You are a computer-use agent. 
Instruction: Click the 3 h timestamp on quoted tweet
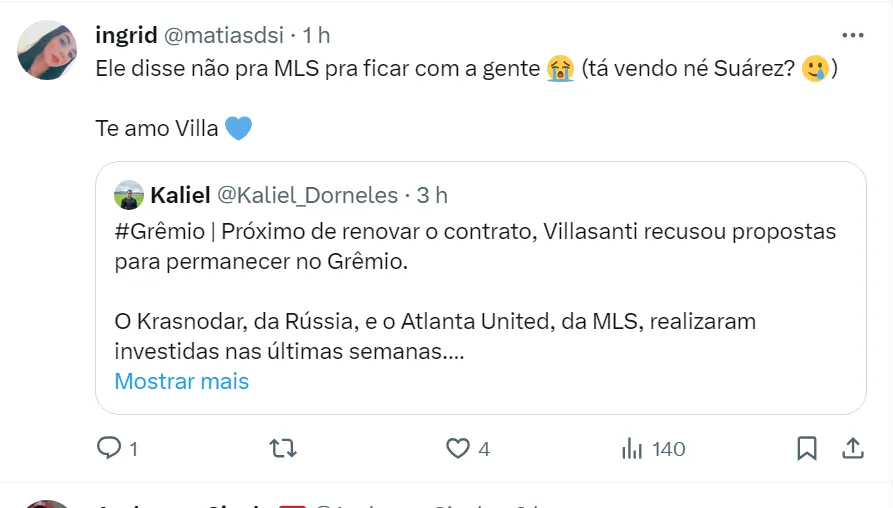(x=433, y=195)
